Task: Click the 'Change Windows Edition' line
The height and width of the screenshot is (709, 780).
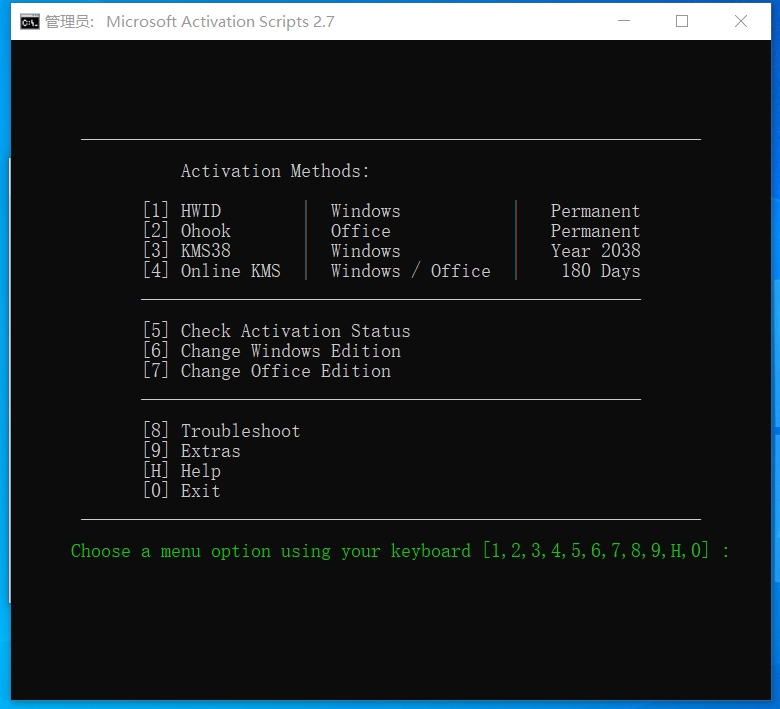Action: (272, 351)
